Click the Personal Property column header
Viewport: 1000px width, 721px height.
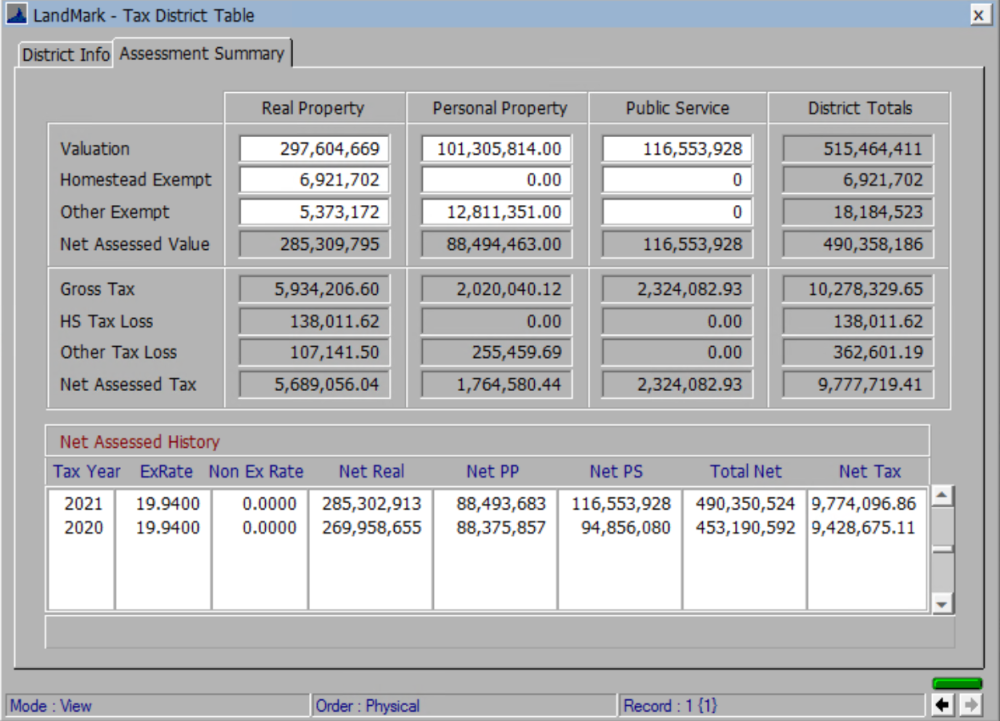499,108
